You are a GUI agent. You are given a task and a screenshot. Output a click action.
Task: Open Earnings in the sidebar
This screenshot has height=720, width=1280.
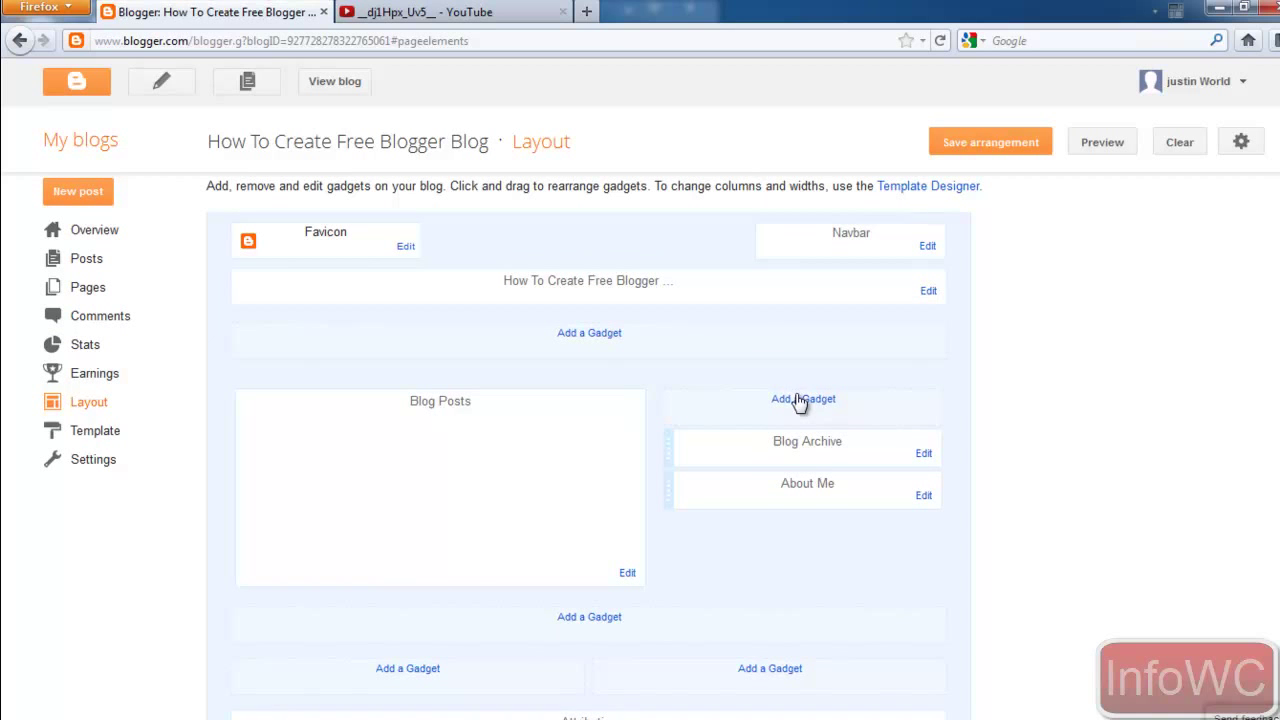coord(94,373)
